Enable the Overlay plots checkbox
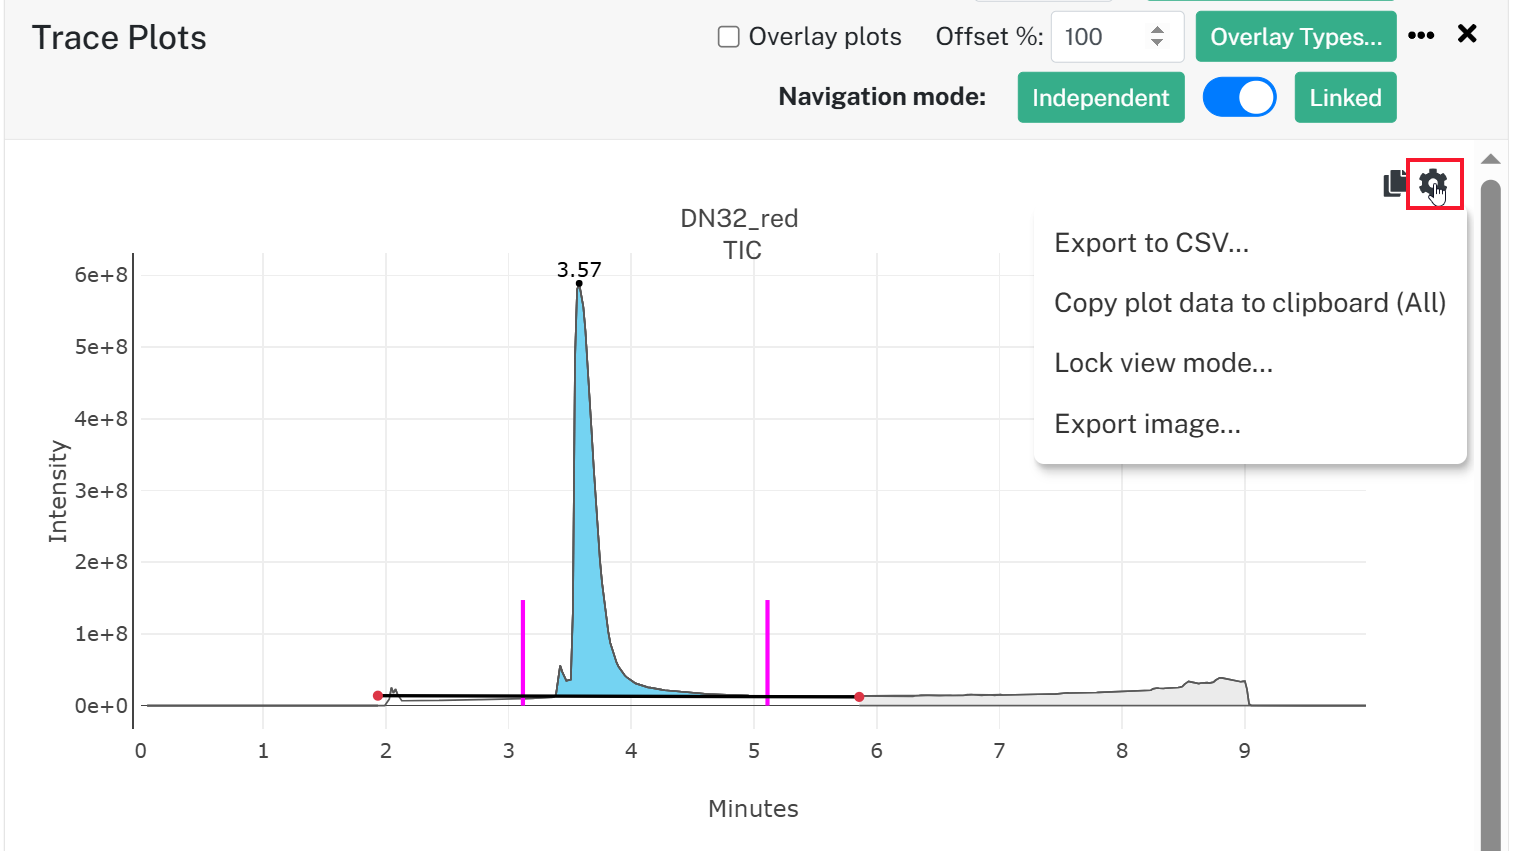 click(729, 37)
